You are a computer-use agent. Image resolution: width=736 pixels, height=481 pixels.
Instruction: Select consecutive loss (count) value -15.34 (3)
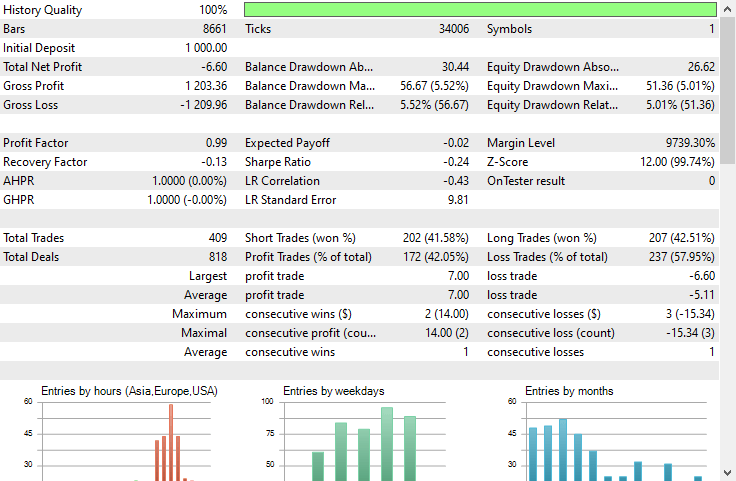point(690,333)
